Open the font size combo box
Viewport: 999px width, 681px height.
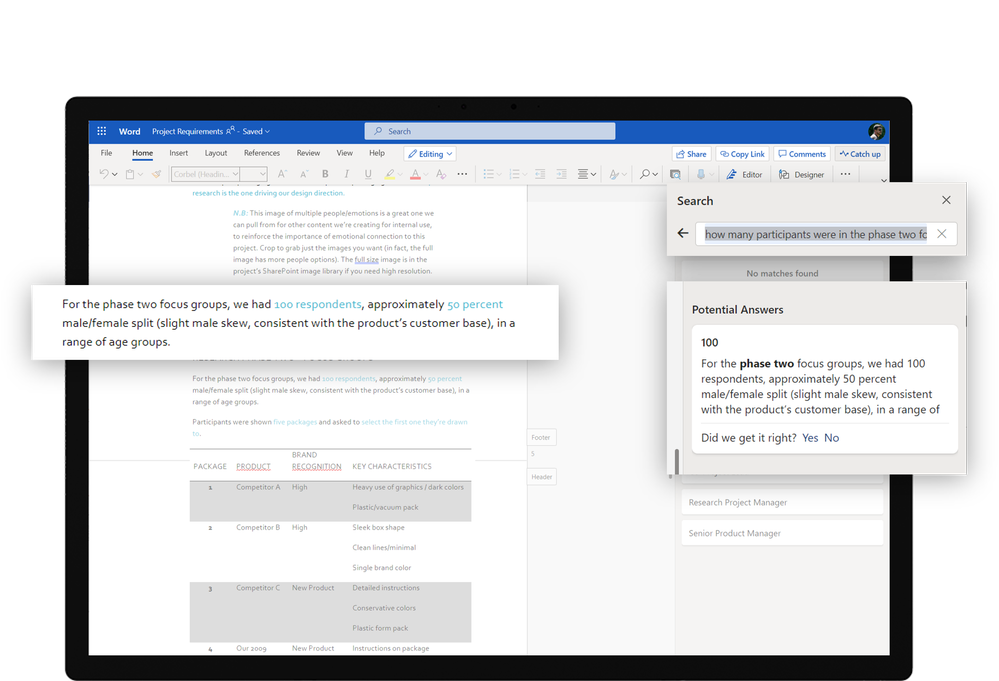coord(254,174)
